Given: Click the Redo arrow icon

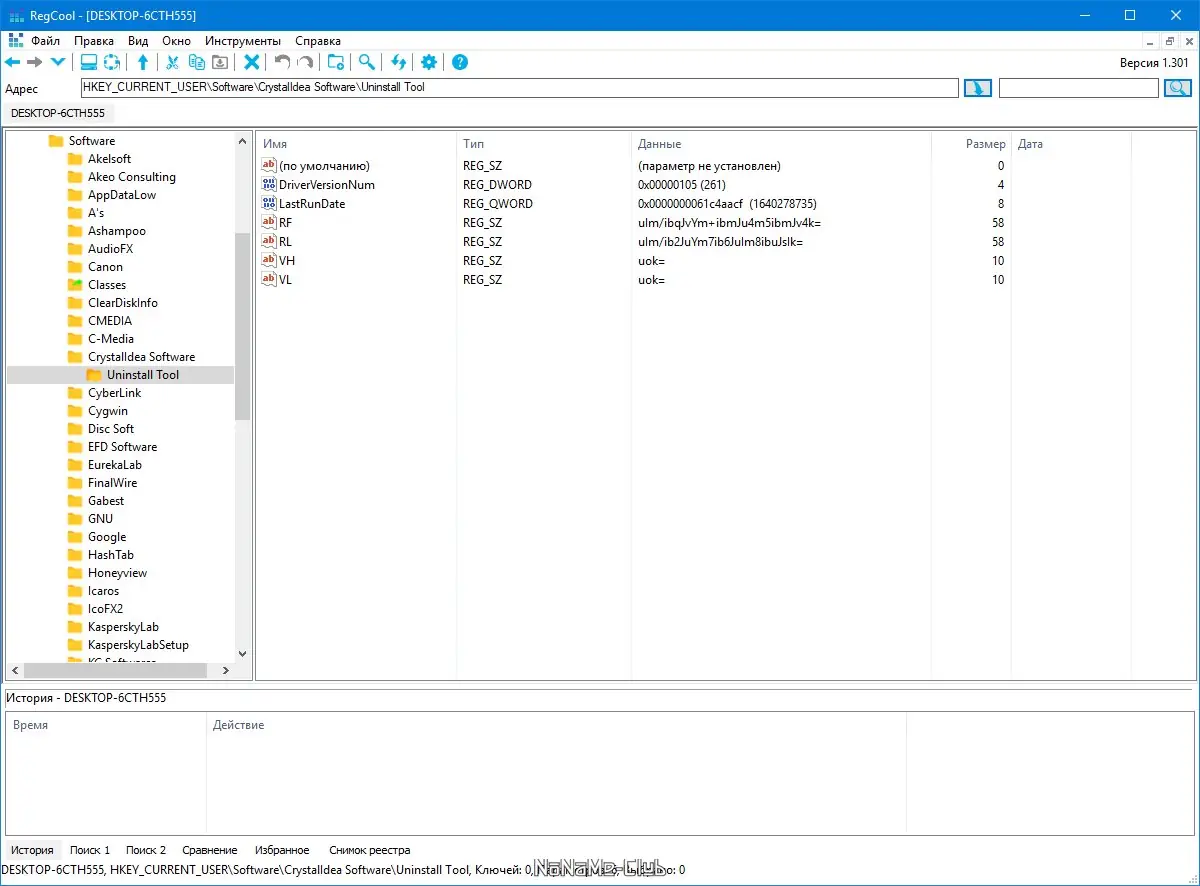Looking at the screenshot, I should point(305,62).
